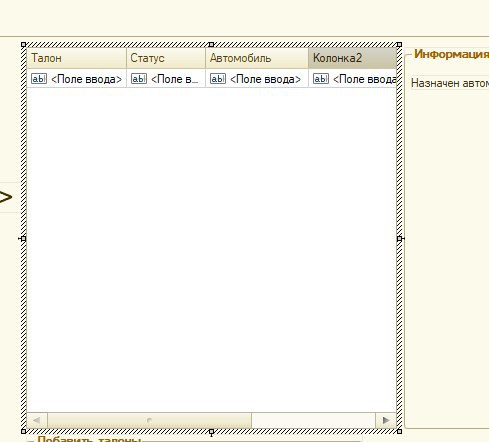This screenshot has height=442, width=489.
Task: Click input field icon under Статус
Action: (x=139, y=79)
